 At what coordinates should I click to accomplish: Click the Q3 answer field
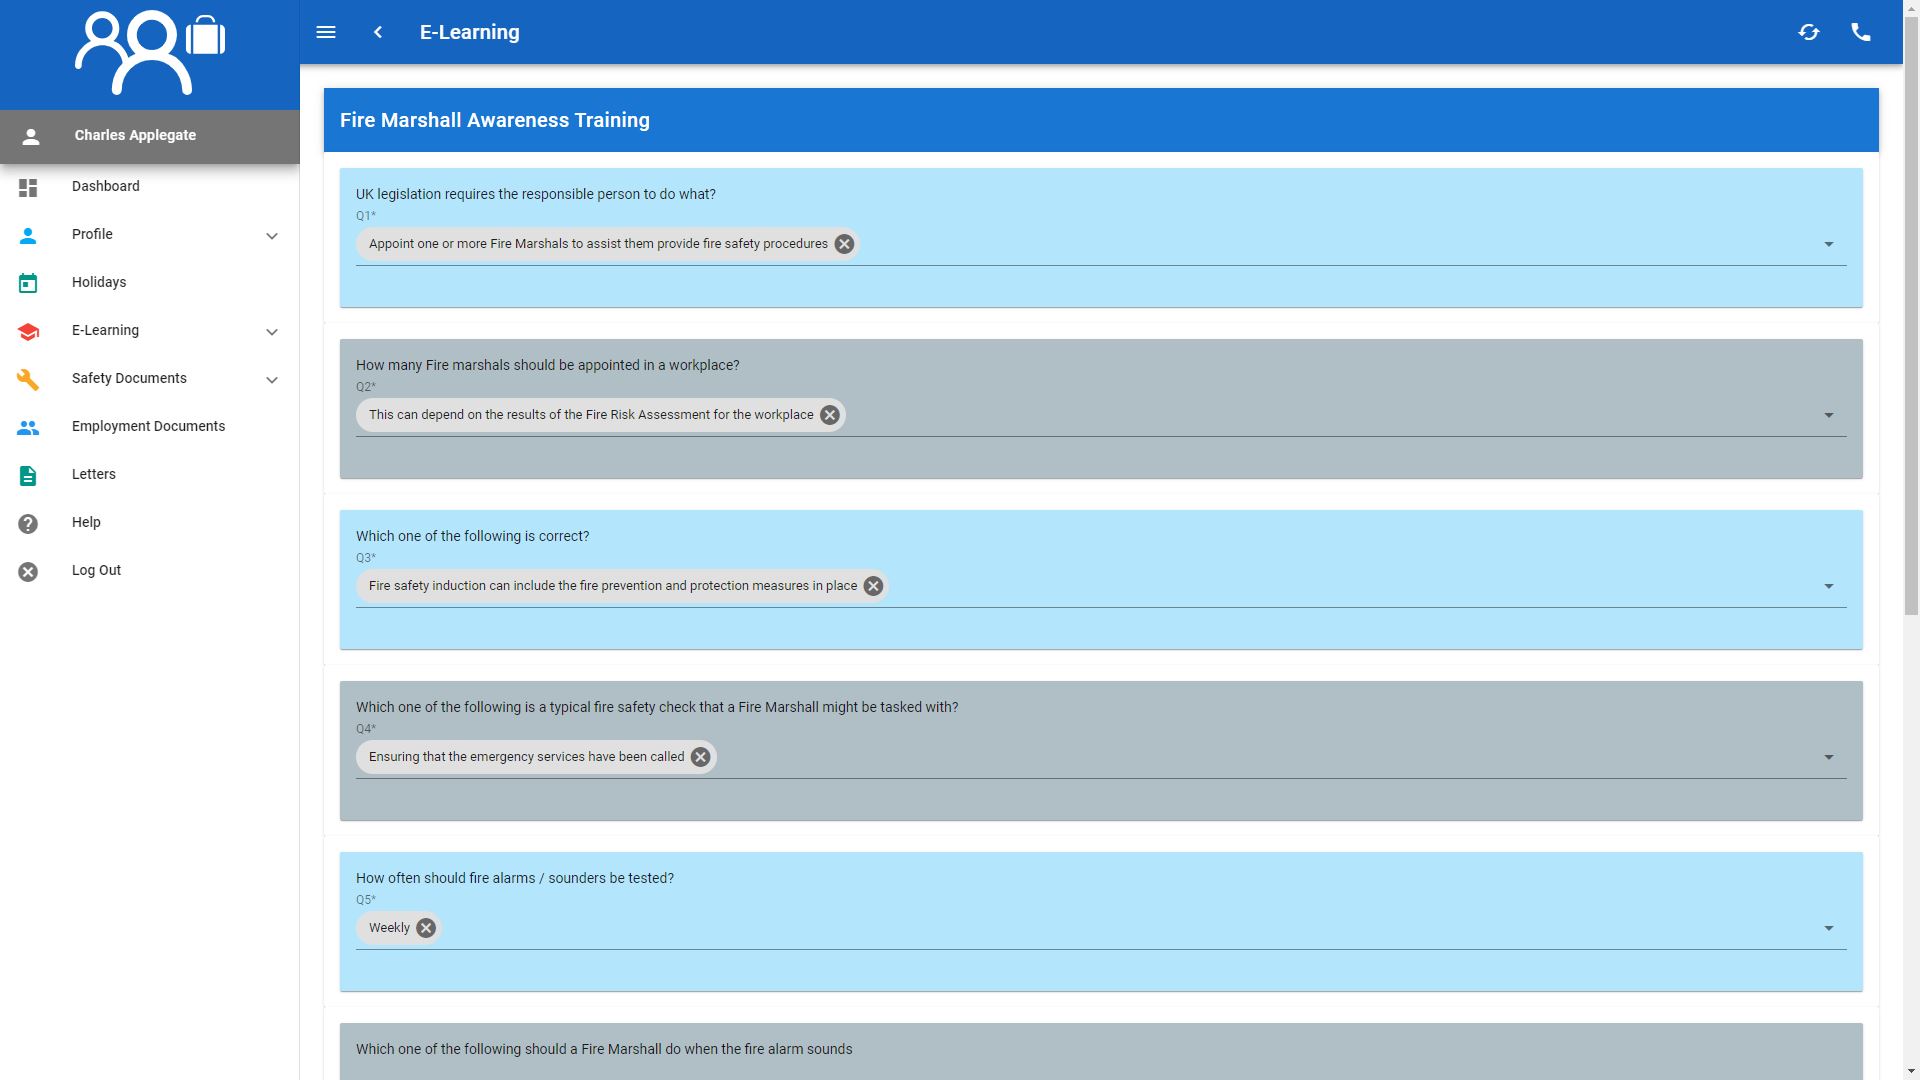click(x=1101, y=586)
